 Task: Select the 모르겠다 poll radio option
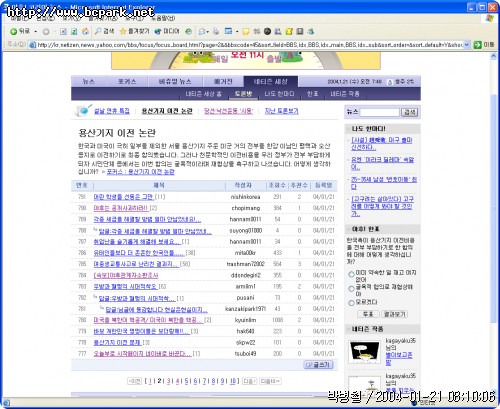pos(351,303)
